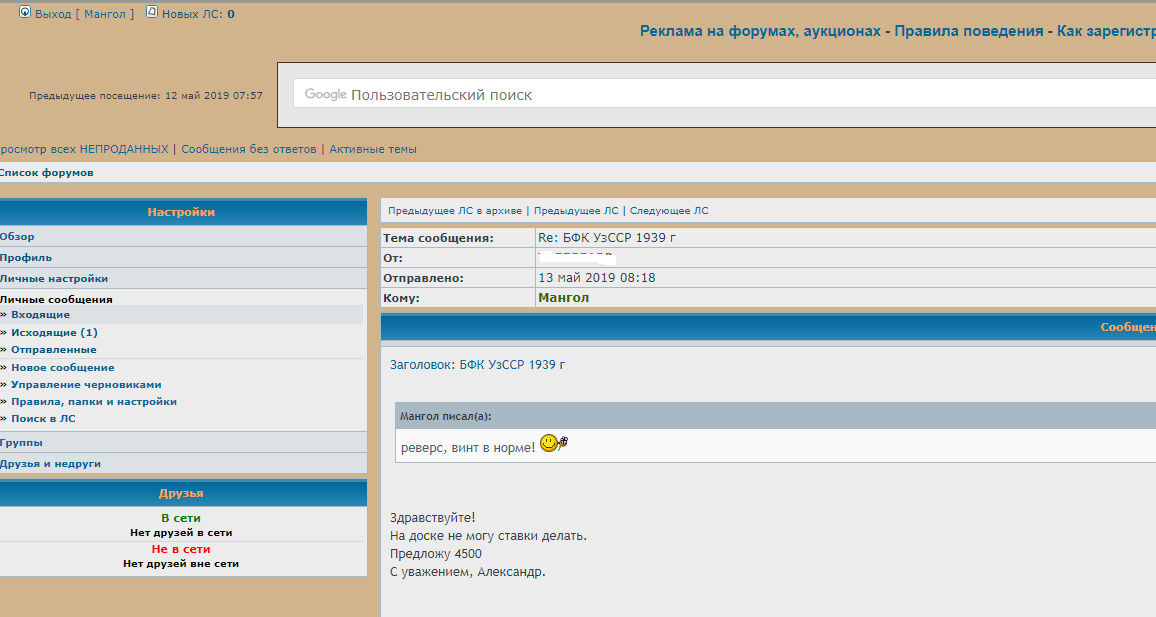Open Правила, папки и настройки
The height and width of the screenshot is (617, 1156).
[x=93, y=402]
